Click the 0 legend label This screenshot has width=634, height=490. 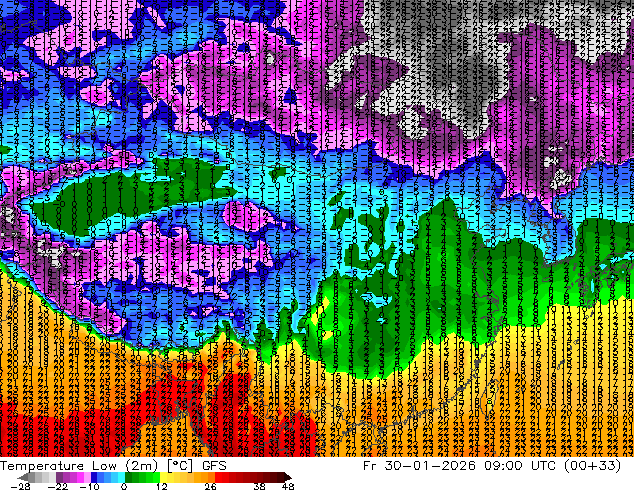point(124,486)
